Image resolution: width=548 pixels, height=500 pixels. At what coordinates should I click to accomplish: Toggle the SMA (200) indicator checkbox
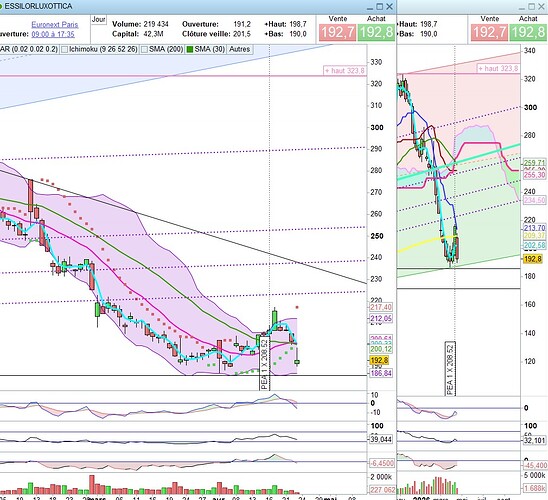pos(144,50)
